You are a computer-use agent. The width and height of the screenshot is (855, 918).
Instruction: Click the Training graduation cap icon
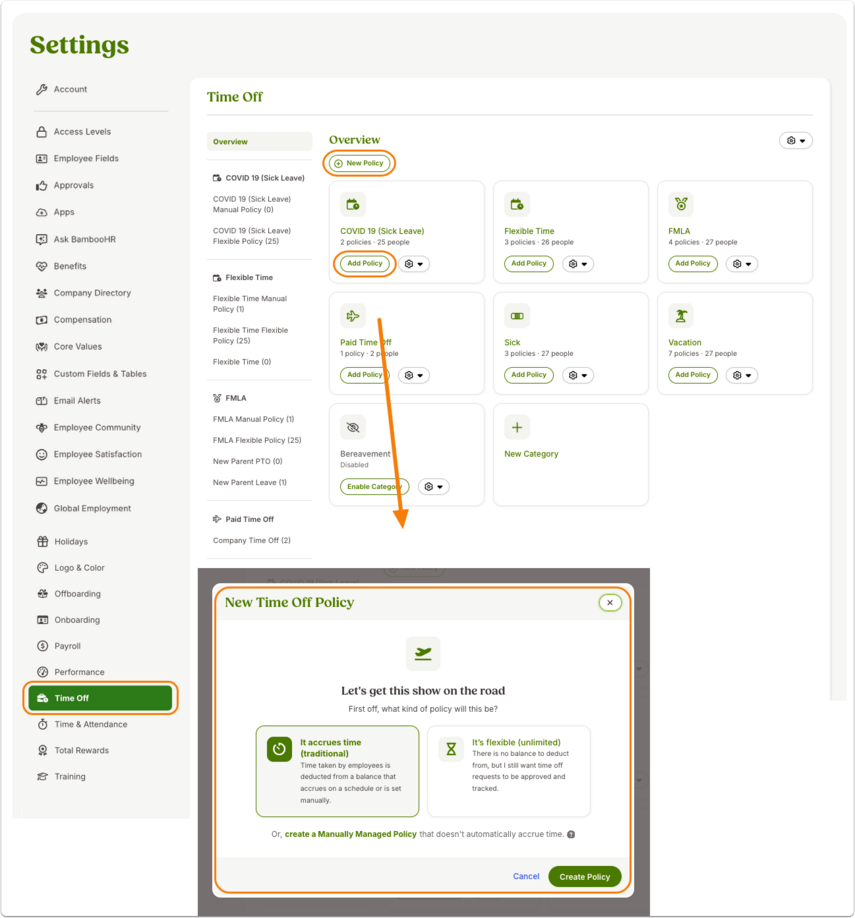(x=43, y=777)
